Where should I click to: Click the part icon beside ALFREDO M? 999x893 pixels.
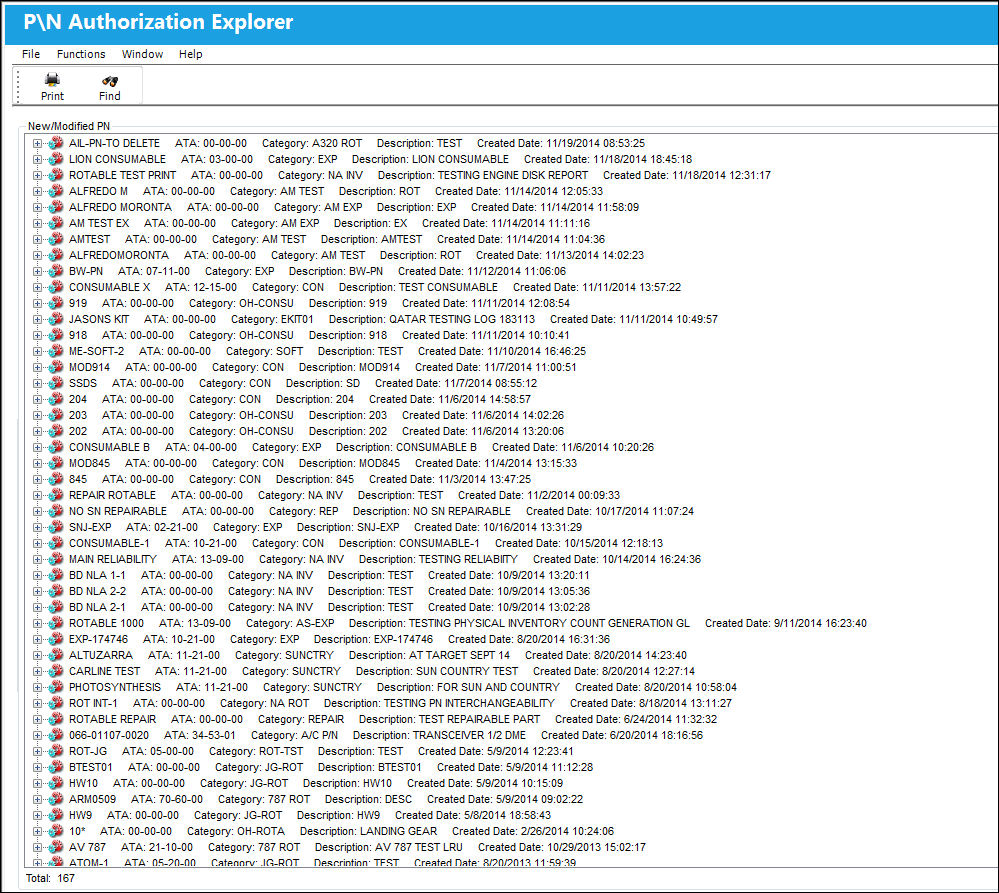click(56, 190)
